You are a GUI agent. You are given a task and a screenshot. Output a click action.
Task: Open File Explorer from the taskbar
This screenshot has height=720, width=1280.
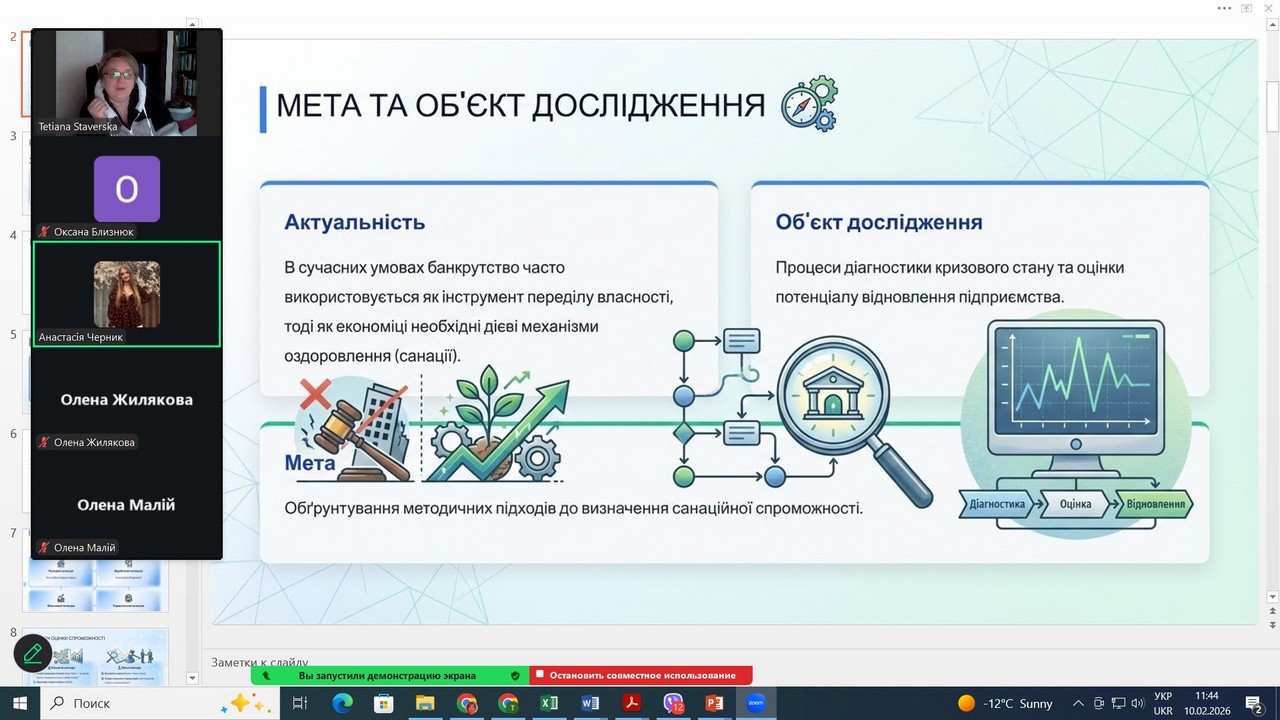click(x=425, y=703)
